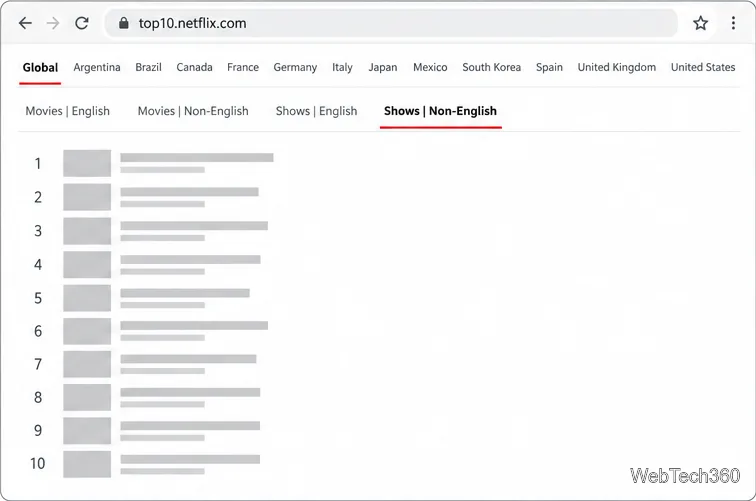Select the Global region tab

tap(40, 68)
